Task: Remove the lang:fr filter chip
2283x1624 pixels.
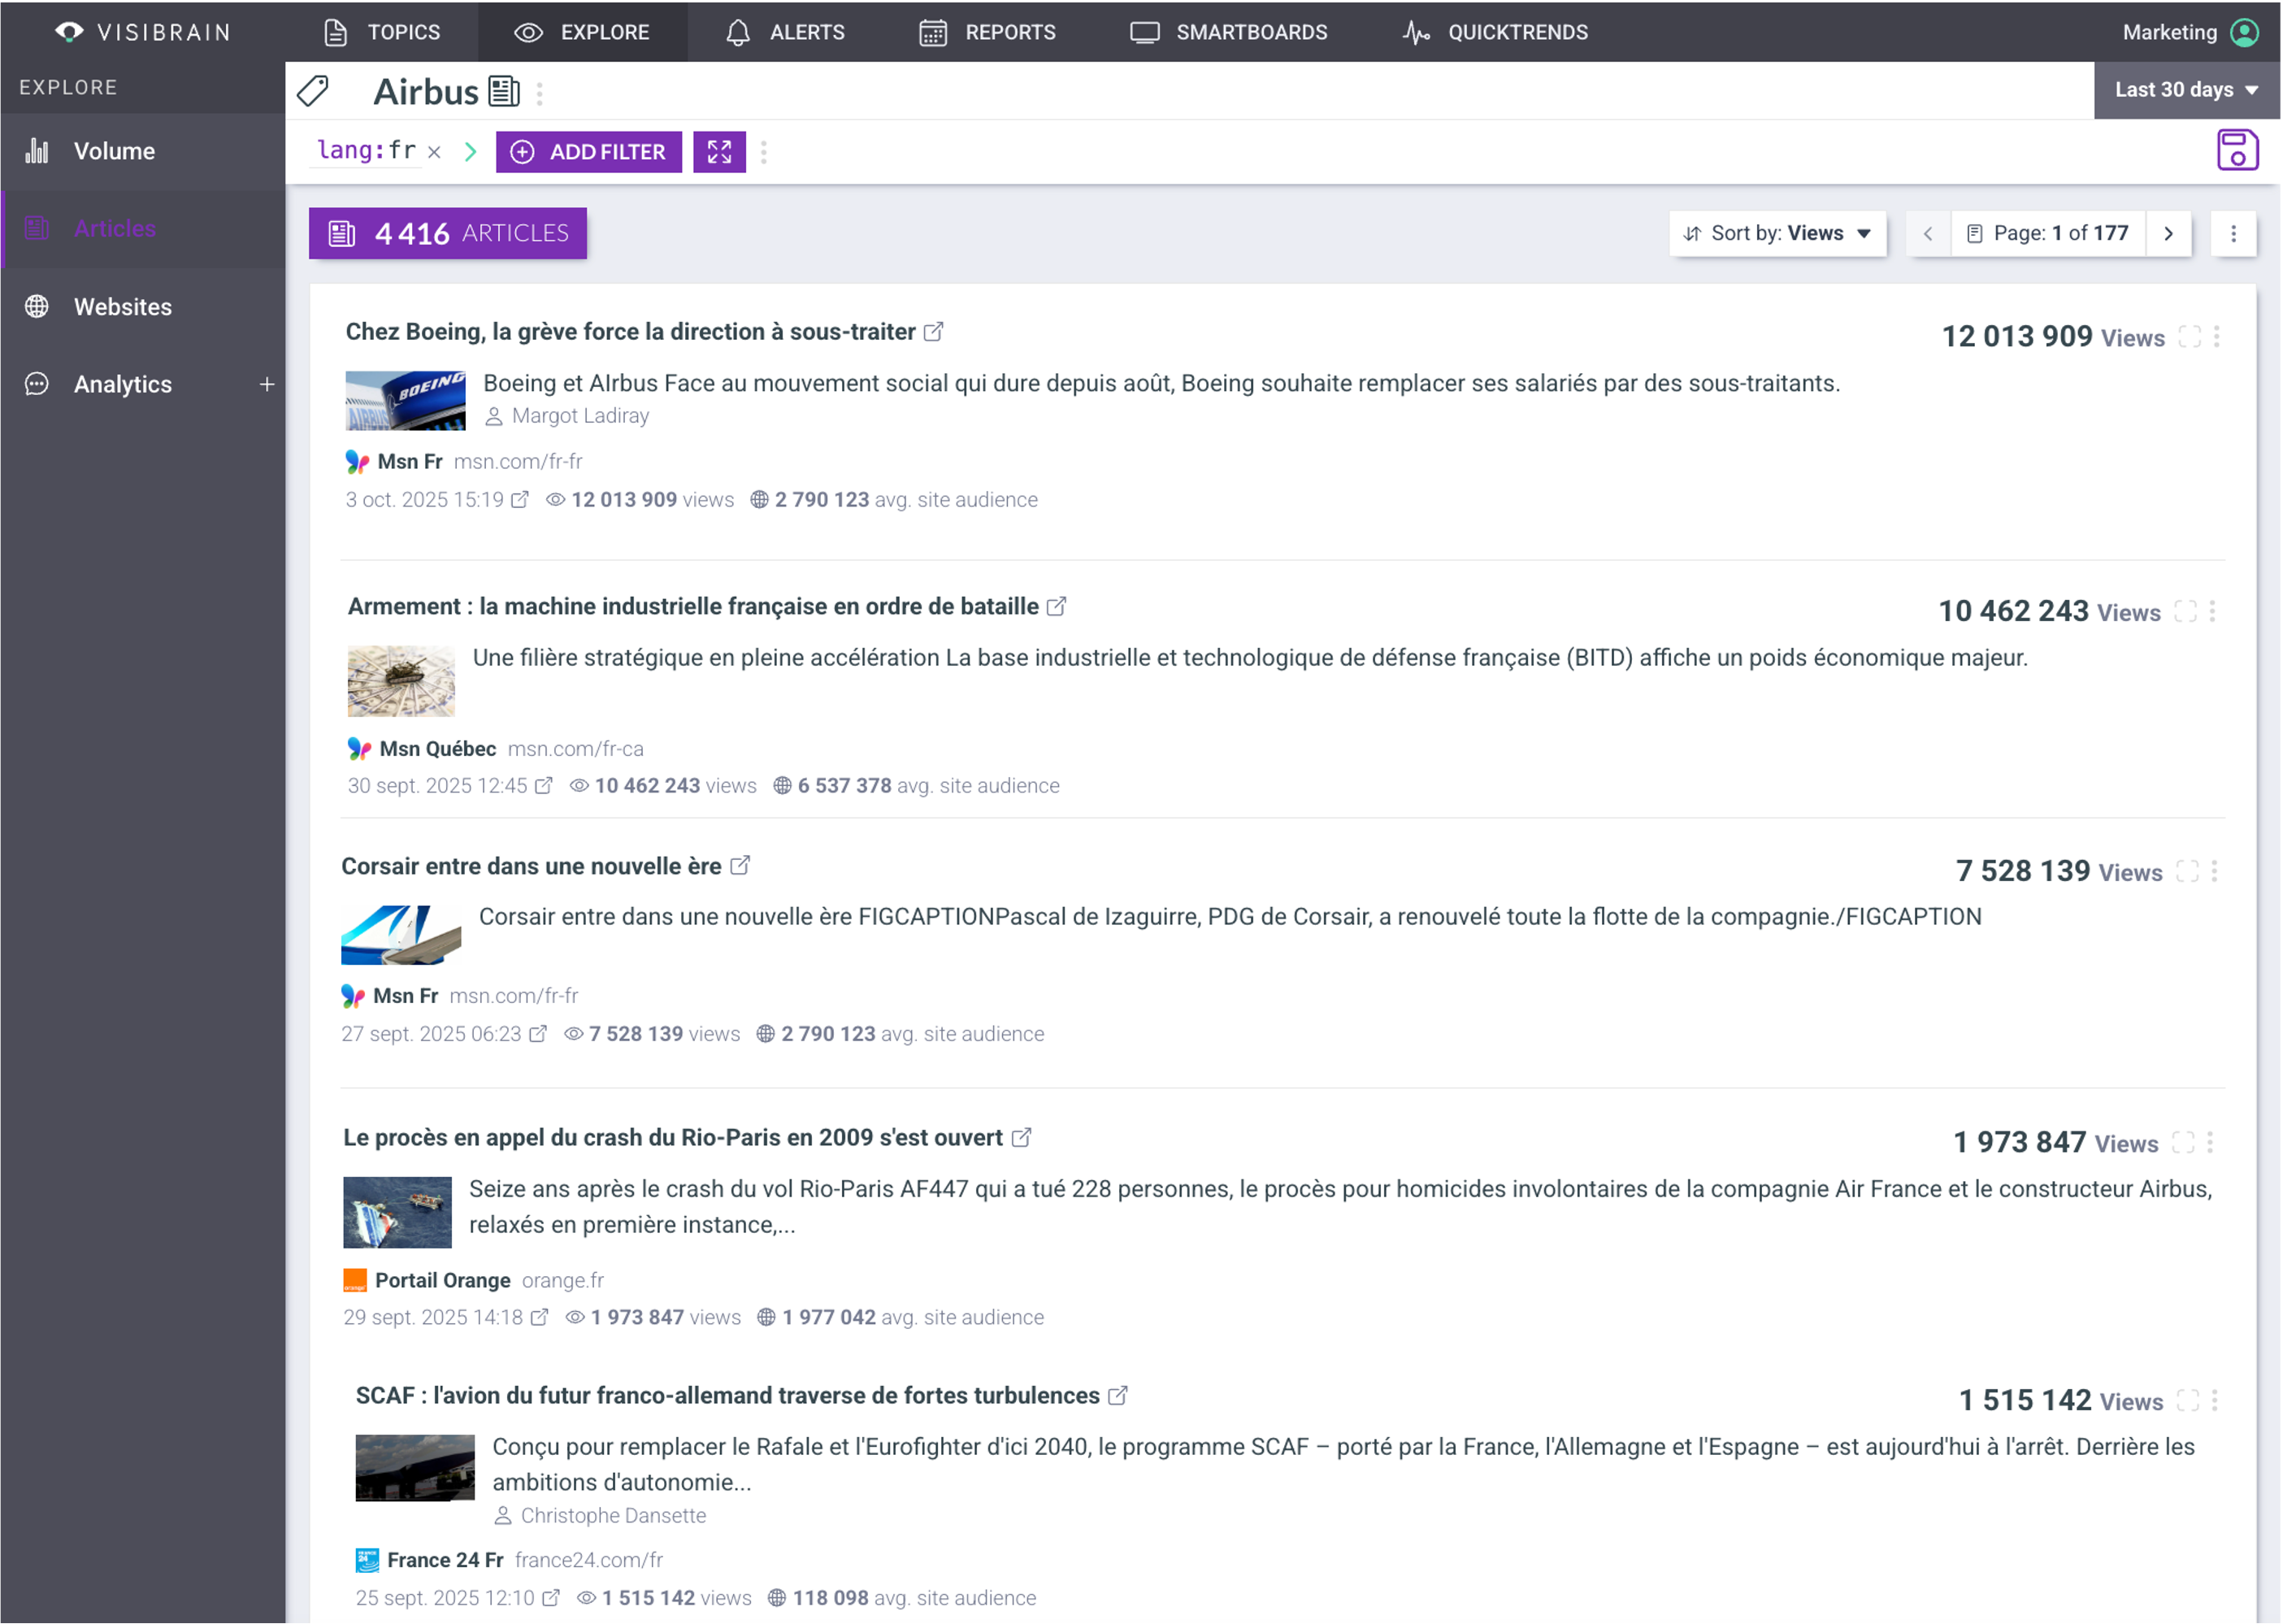Action: (x=434, y=152)
